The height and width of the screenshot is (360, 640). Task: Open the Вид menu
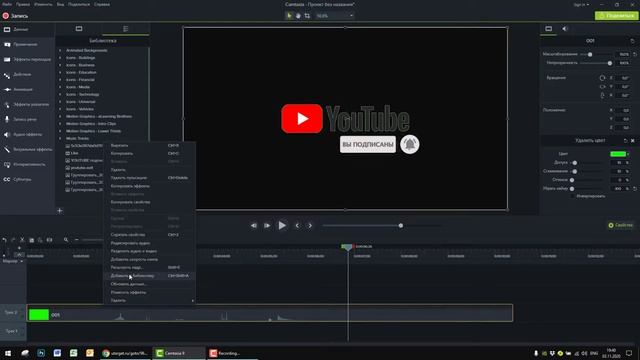coord(60,4)
